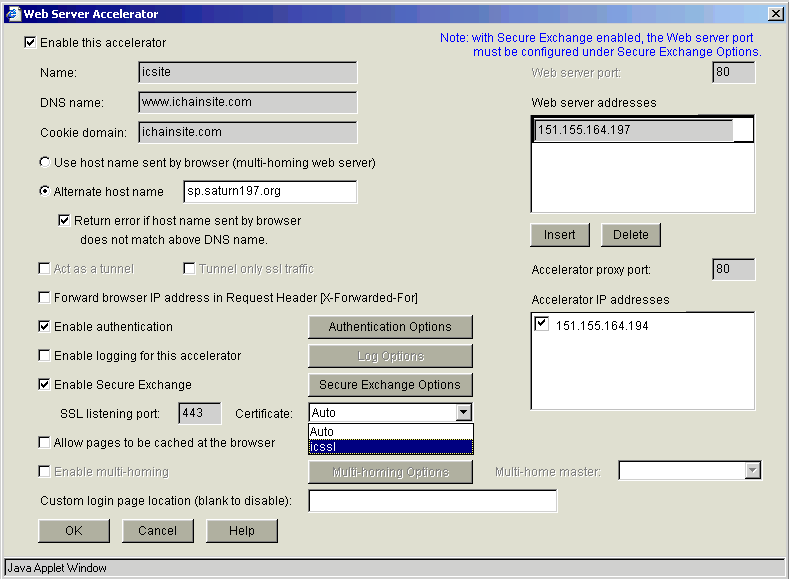789x579 pixels.
Task: Click the blue Secure Exchange note text
Action: [601, 45]
